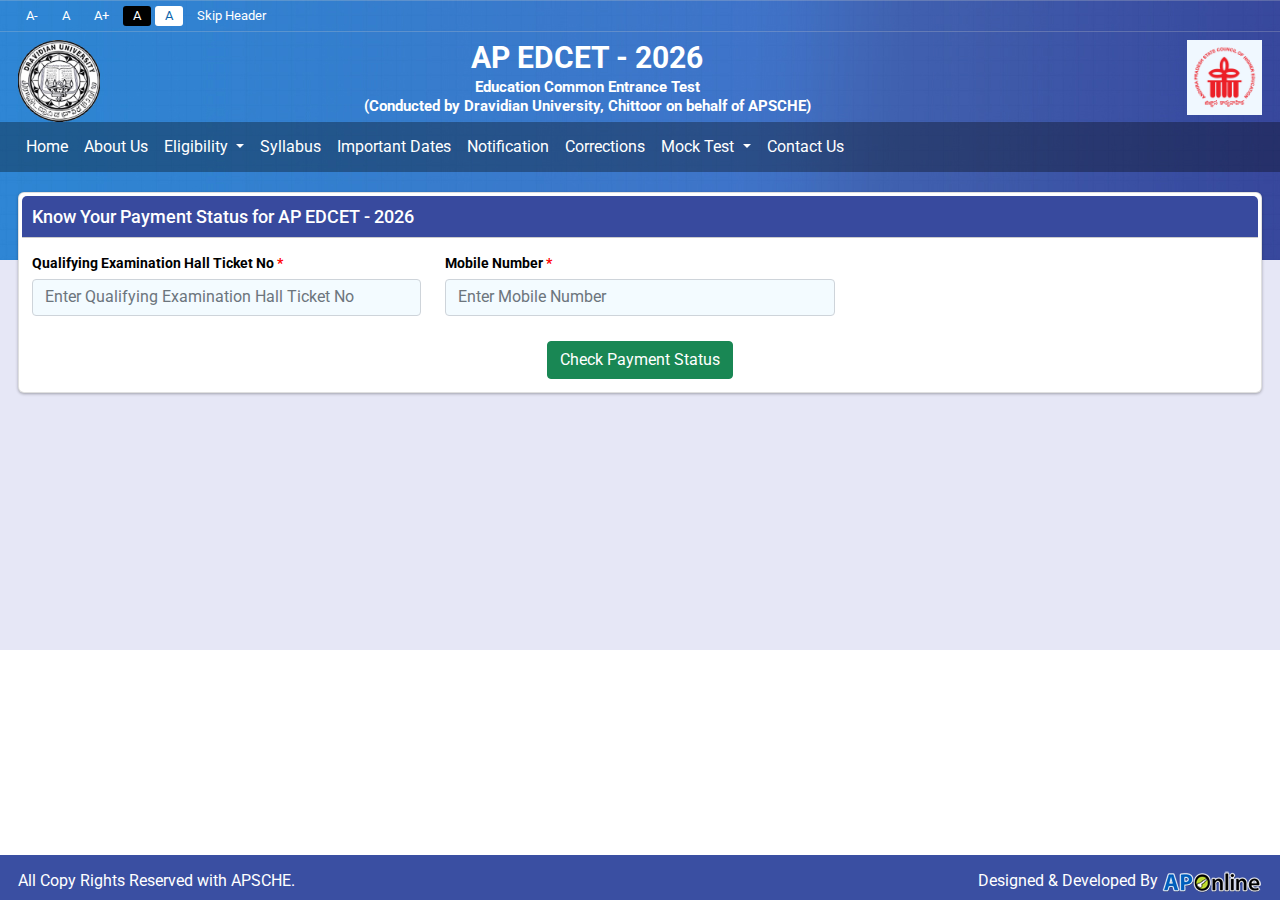Expand the Eligibility dropdown menu
Screen dimensions: 1280x900
coord(204,146)
